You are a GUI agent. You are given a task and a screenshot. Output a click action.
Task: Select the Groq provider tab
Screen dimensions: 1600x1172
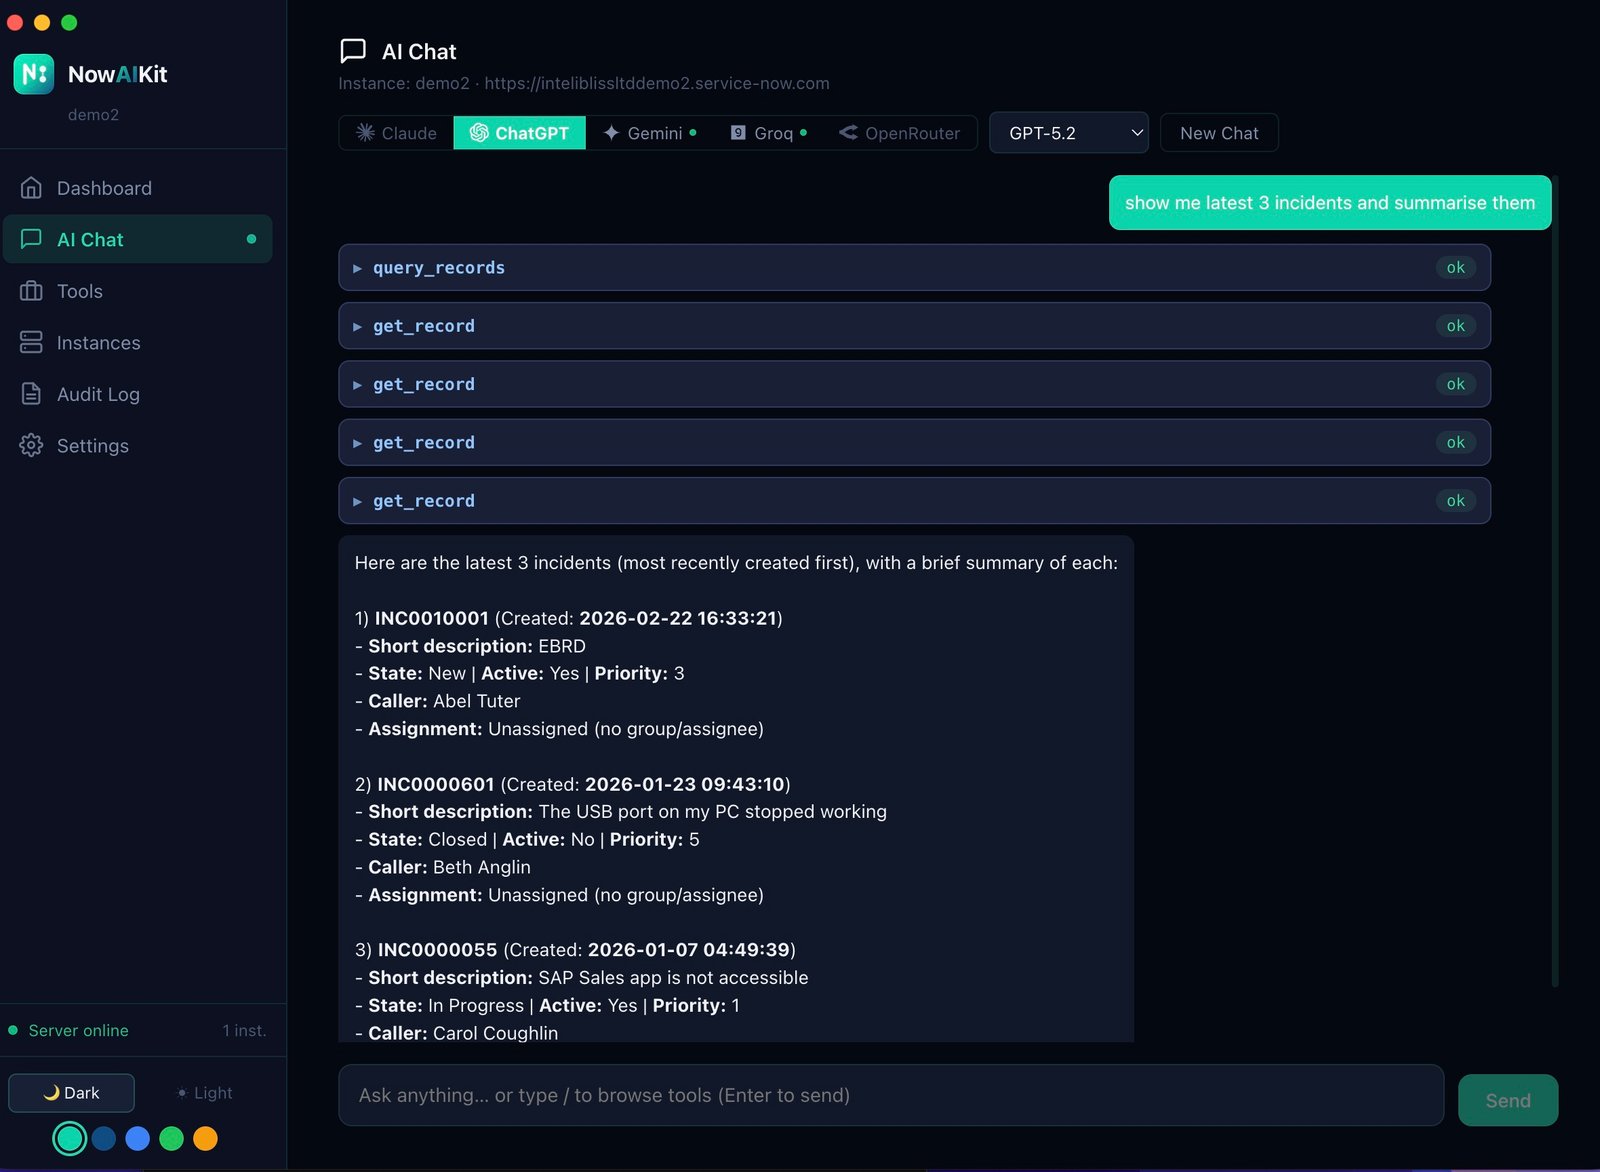click(x=768, y=132)
